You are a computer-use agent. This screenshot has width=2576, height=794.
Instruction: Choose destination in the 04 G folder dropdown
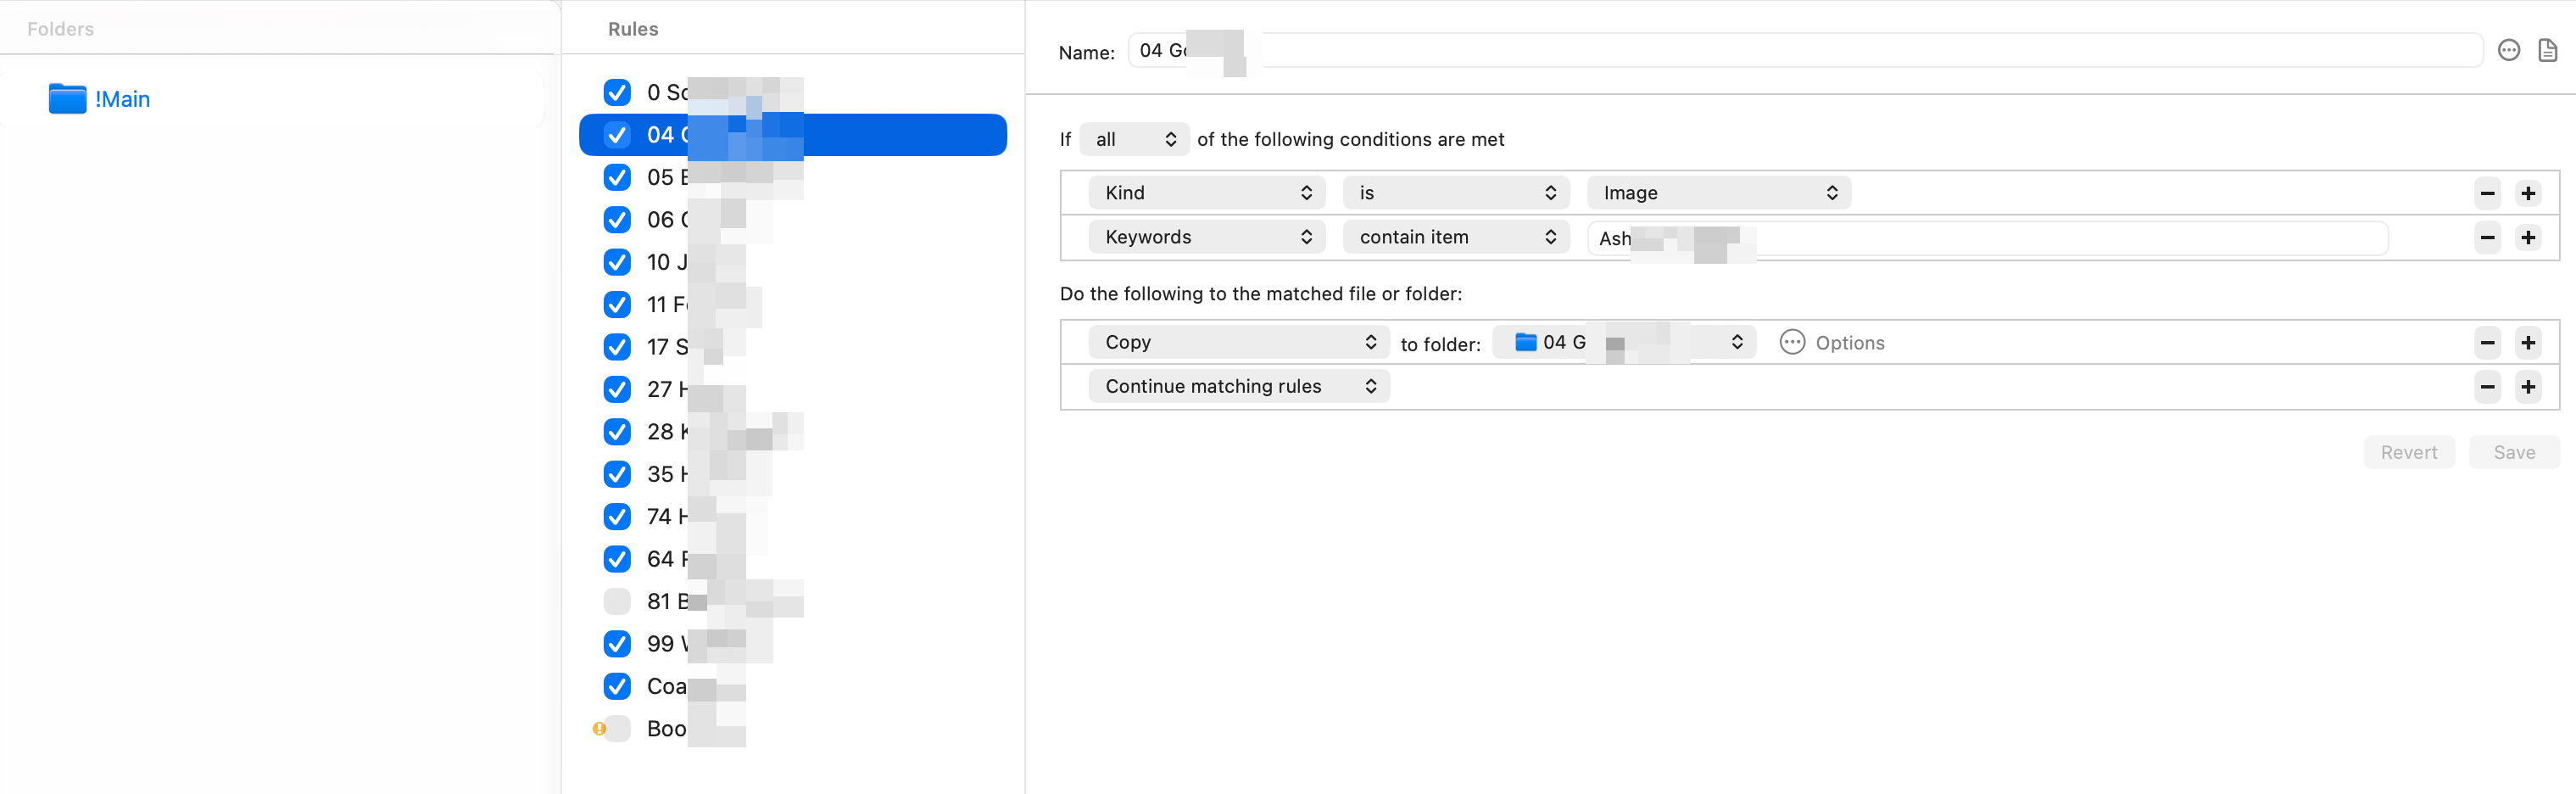tap(1624, 342)
